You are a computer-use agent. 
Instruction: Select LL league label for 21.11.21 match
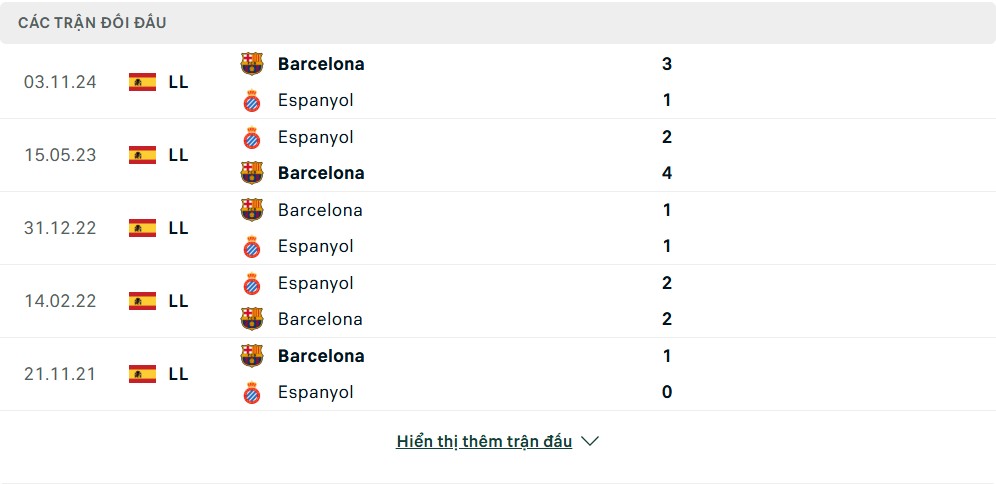(178, 374)
